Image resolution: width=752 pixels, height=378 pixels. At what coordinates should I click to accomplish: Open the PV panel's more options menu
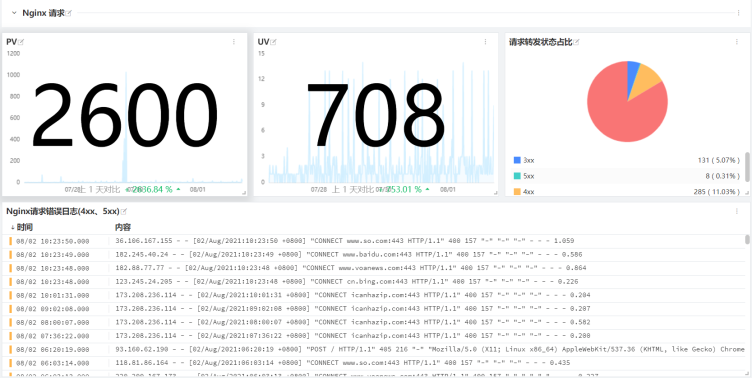[234, 42]
